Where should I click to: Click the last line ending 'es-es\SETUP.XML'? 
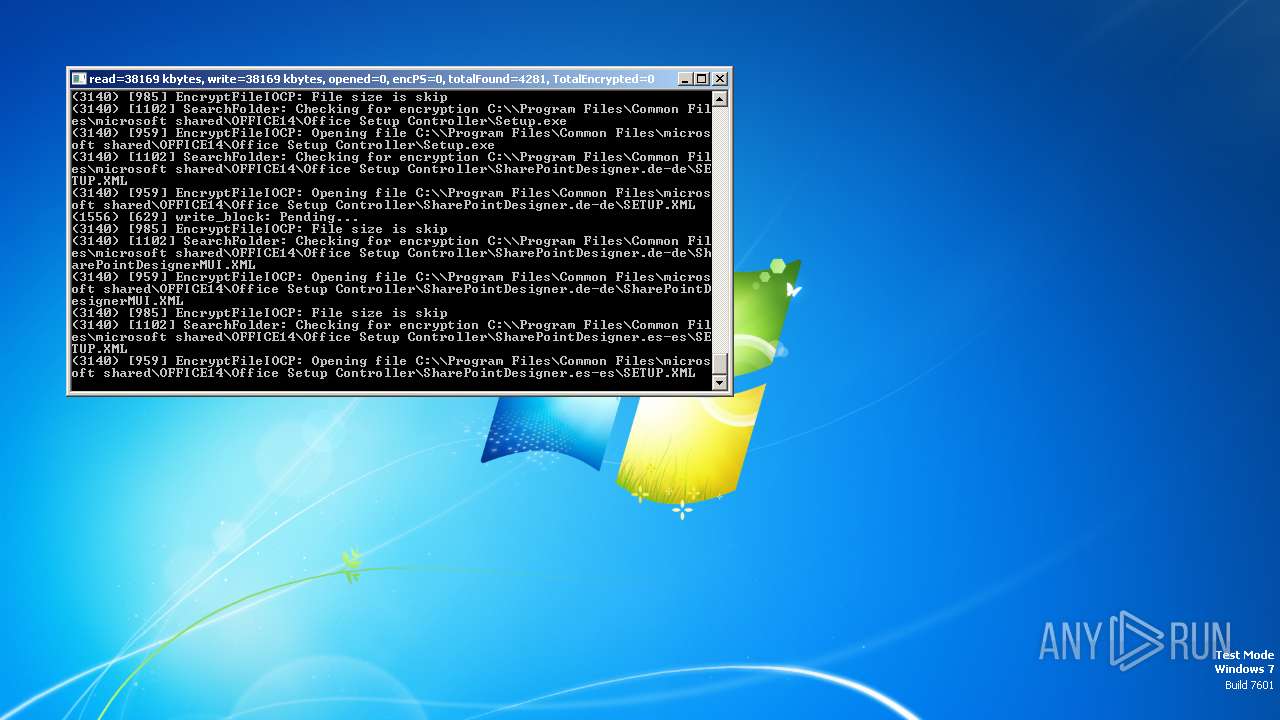[x=383, y=373]
